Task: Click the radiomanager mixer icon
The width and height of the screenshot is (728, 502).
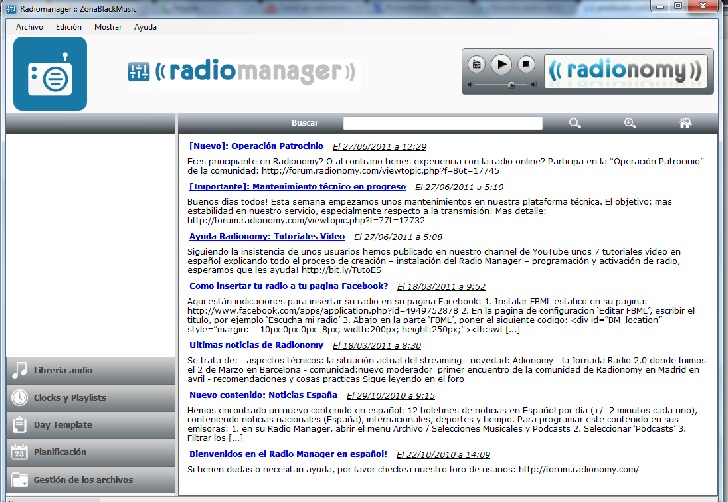Action: click(138, 72)
